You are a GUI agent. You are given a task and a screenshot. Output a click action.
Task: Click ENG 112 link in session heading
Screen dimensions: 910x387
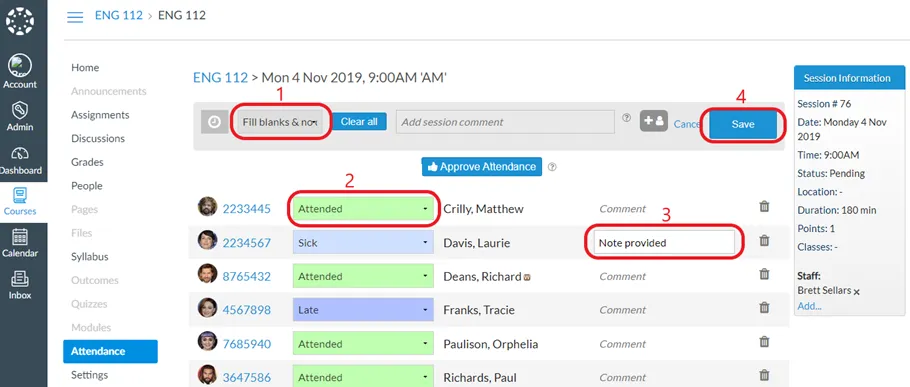coord(221,77)
